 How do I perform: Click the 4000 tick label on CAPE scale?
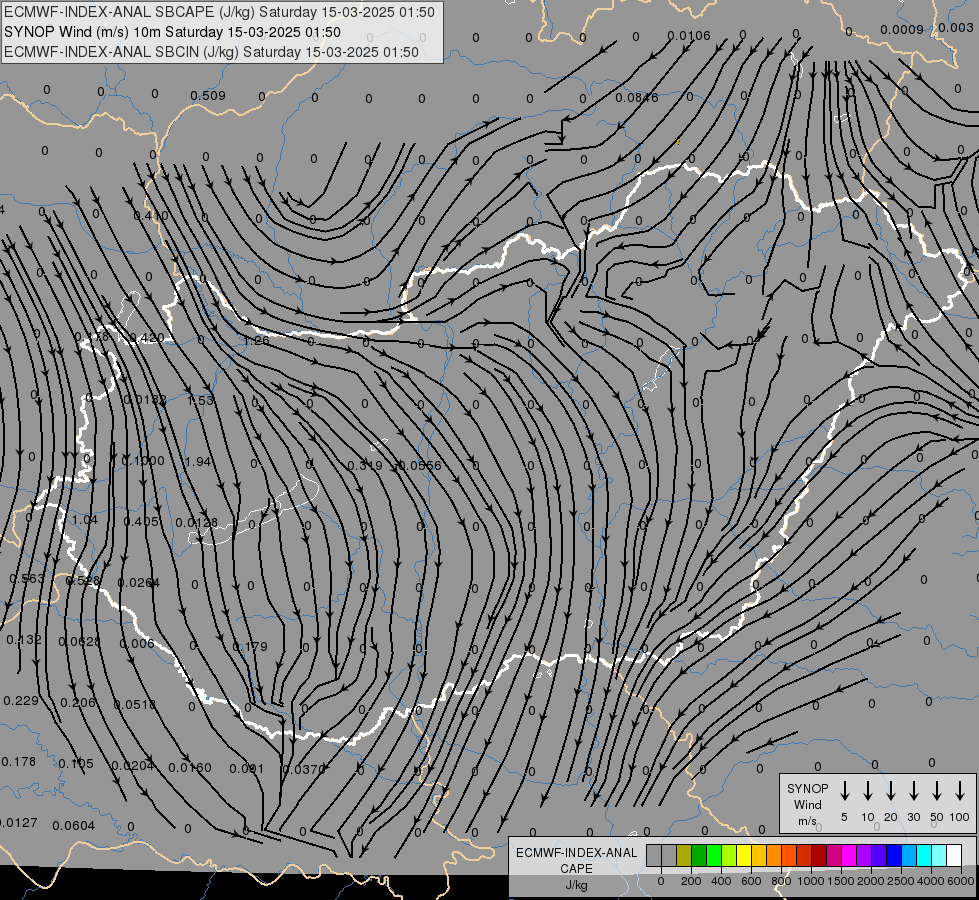coord(930,881)
